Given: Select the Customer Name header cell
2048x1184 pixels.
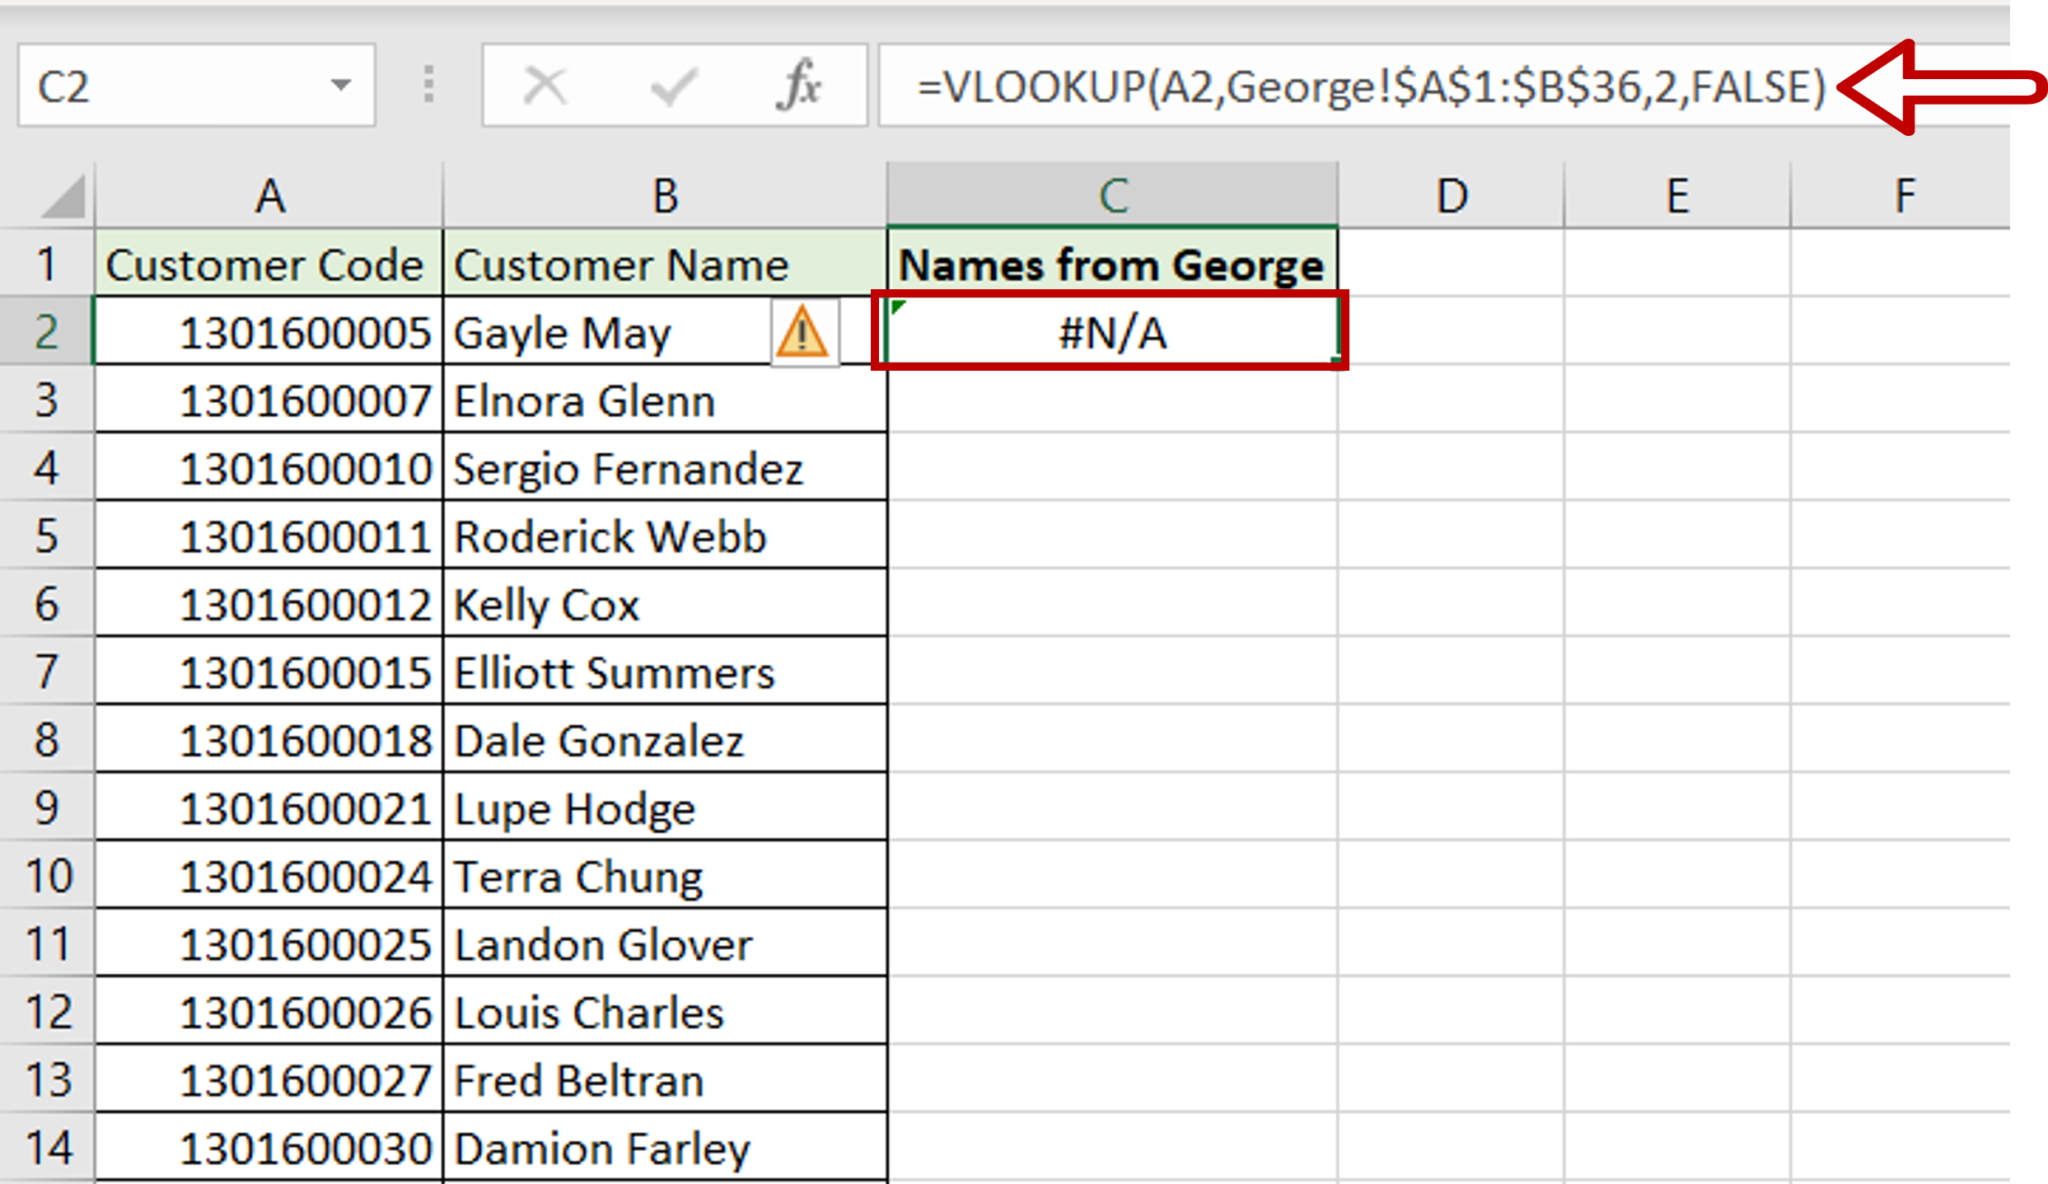Looking at the screenshot, I should point(665,264).
